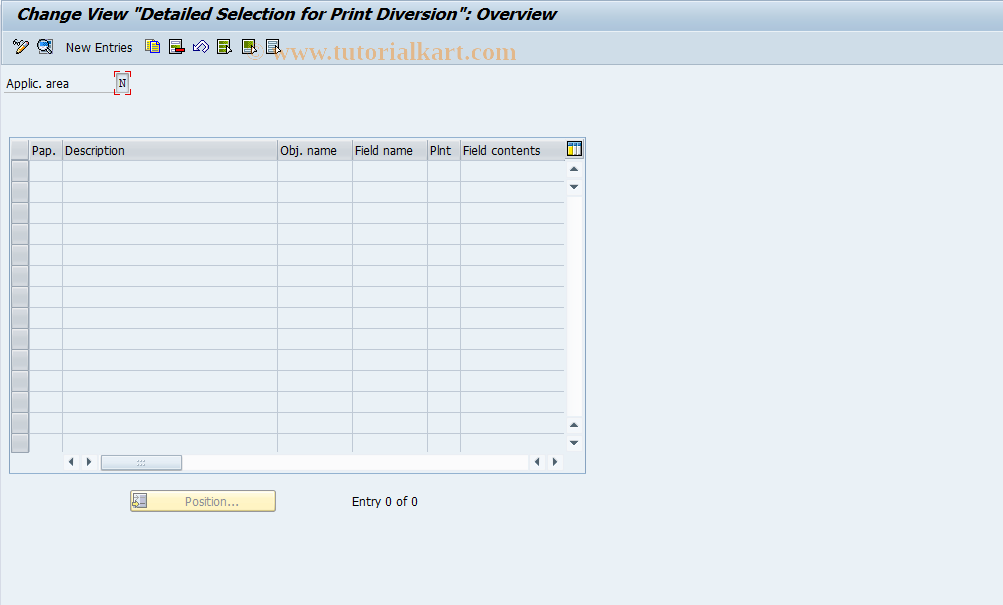This screenshot has height=605, width=1003.
Task: Click the Applic. area field value N
Action: [x=122, y=83]
